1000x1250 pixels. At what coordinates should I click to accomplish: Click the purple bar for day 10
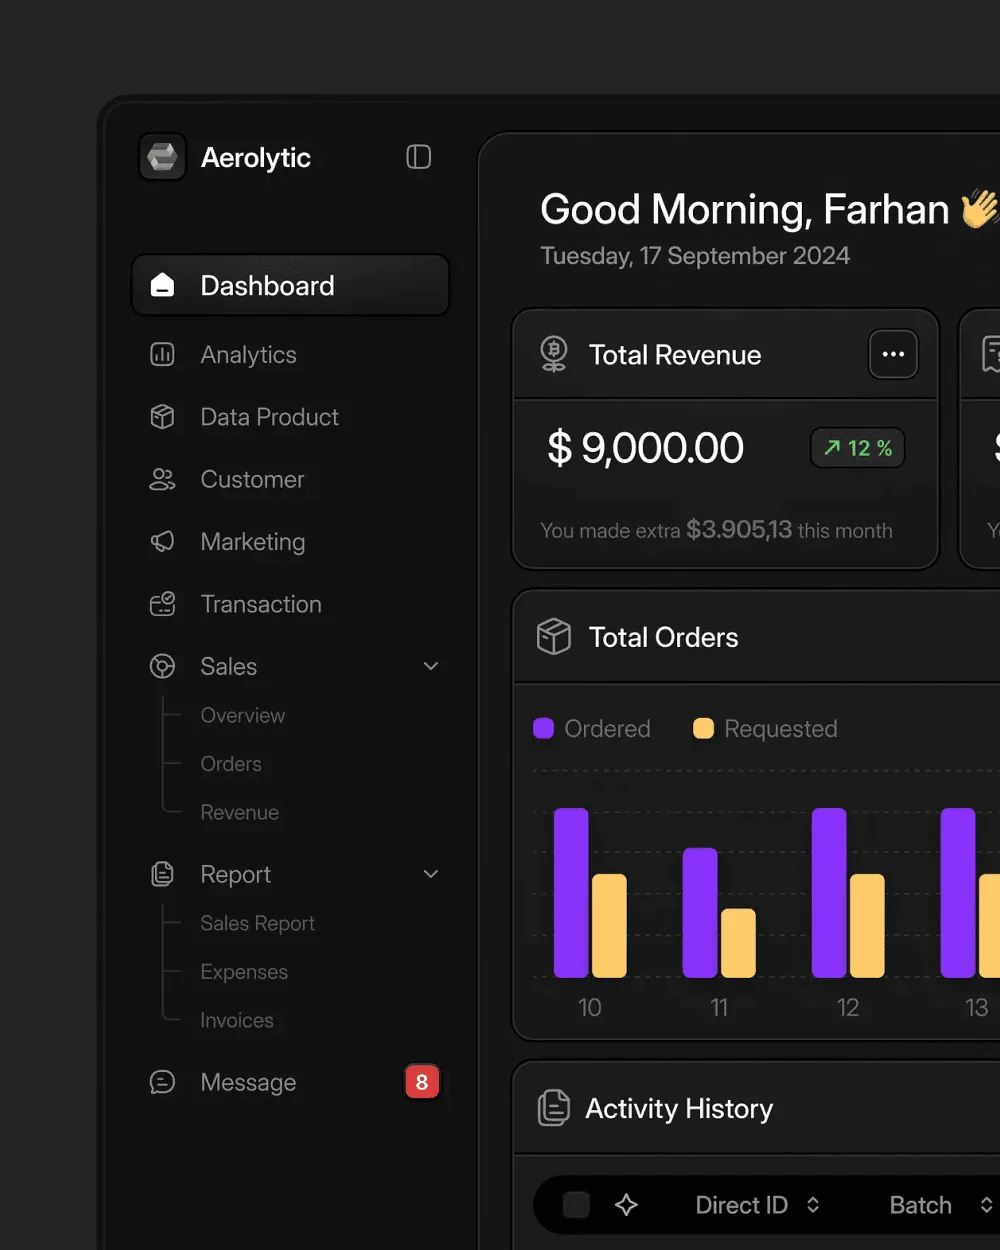pos(571,893)
